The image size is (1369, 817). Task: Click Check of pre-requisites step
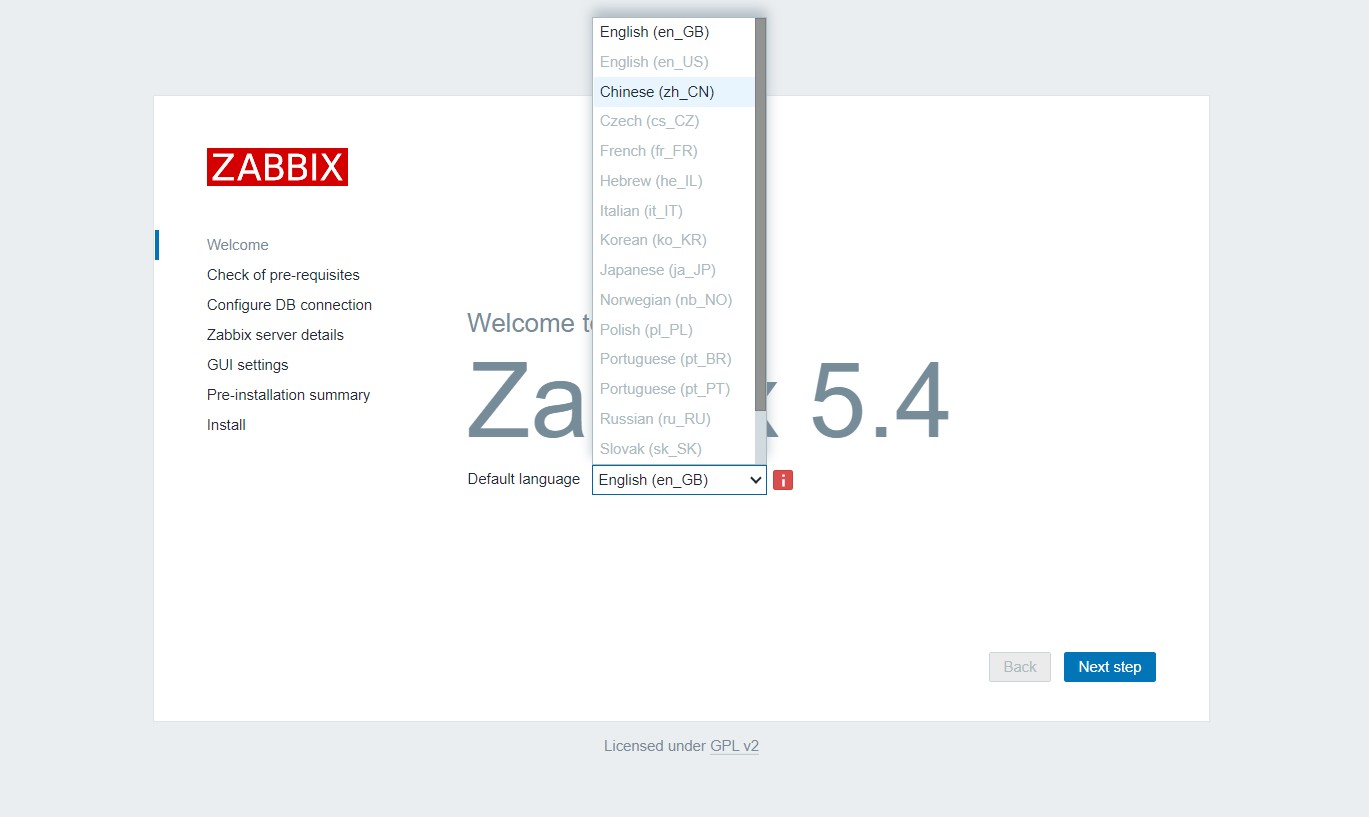tap(283, 275)
